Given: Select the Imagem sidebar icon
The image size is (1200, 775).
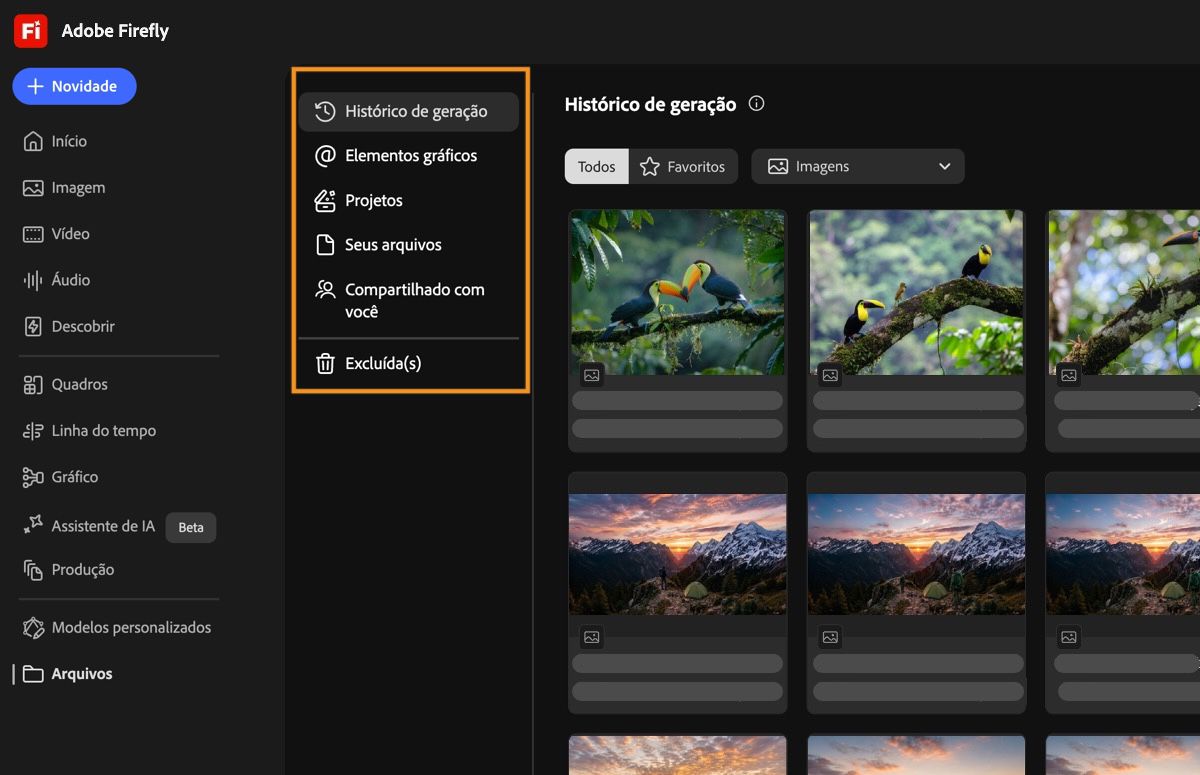Looking at the screenshot, I should point(33,188).
